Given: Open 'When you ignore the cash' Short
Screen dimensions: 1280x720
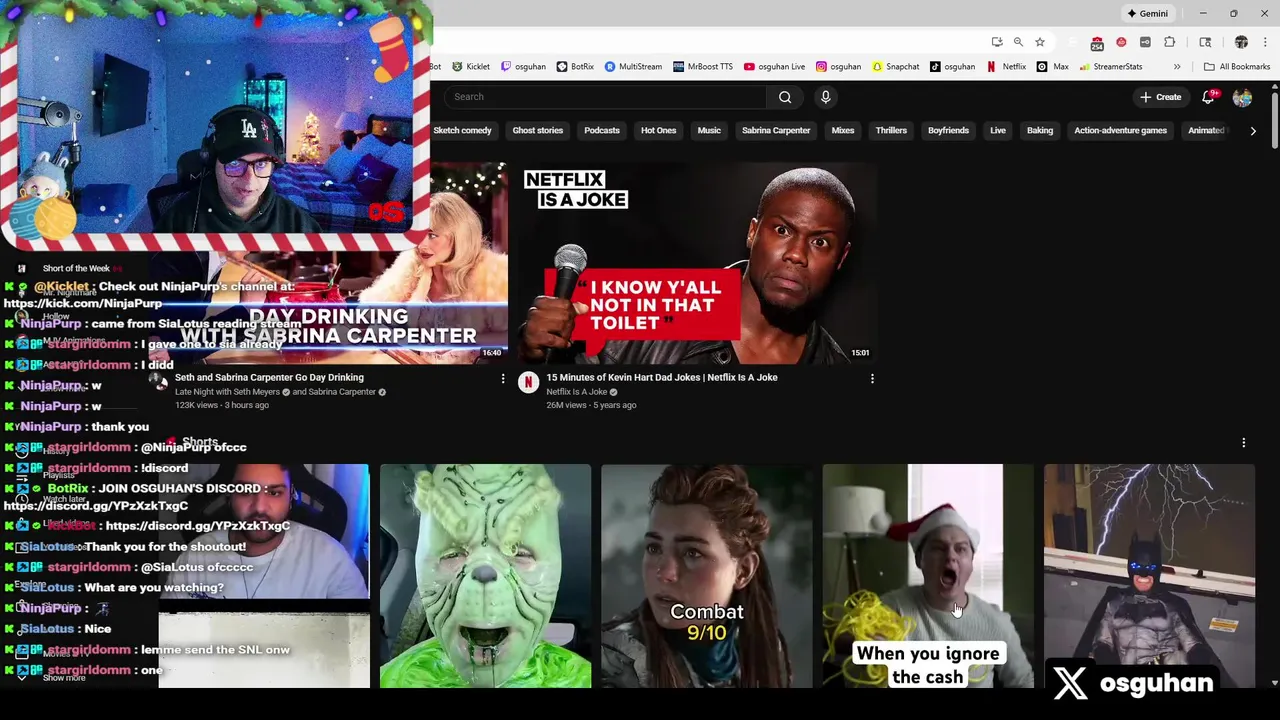Looking at the screenshot, I should tap(927, 576).
